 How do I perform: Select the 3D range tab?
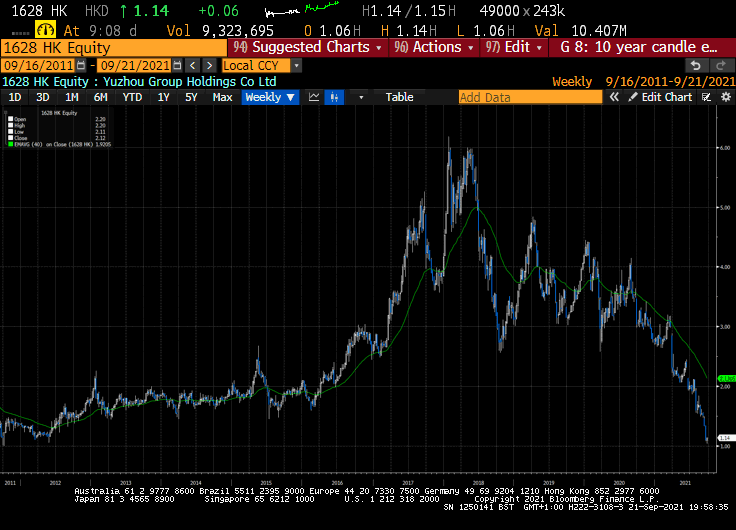pos(43,97)
